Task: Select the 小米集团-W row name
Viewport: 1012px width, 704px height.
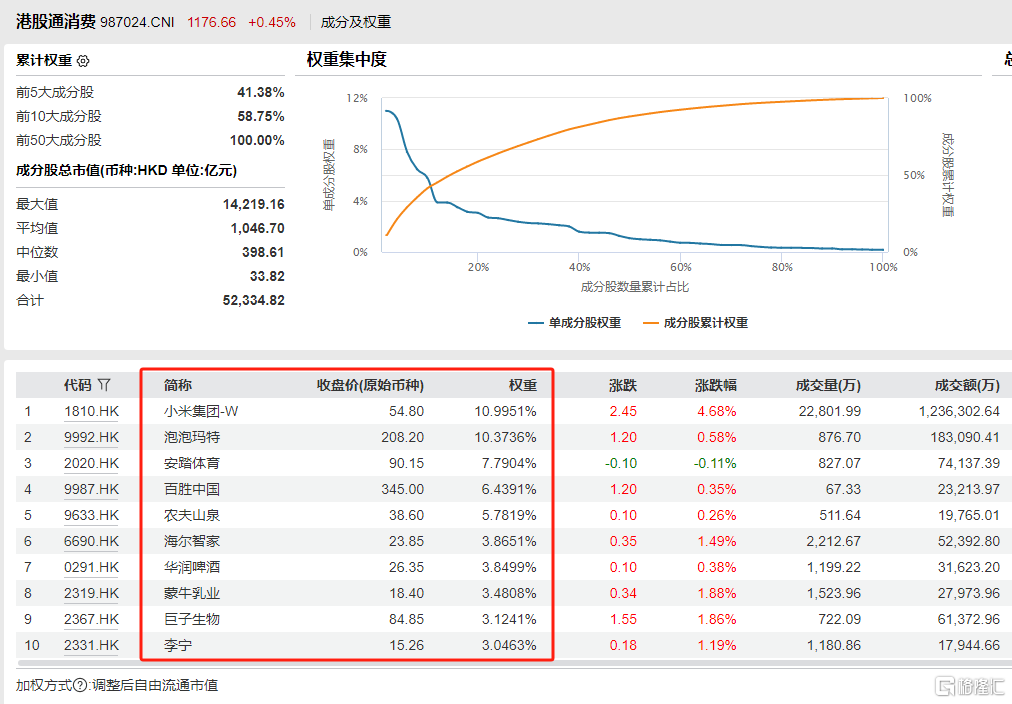Action: [x=201, y=412]
